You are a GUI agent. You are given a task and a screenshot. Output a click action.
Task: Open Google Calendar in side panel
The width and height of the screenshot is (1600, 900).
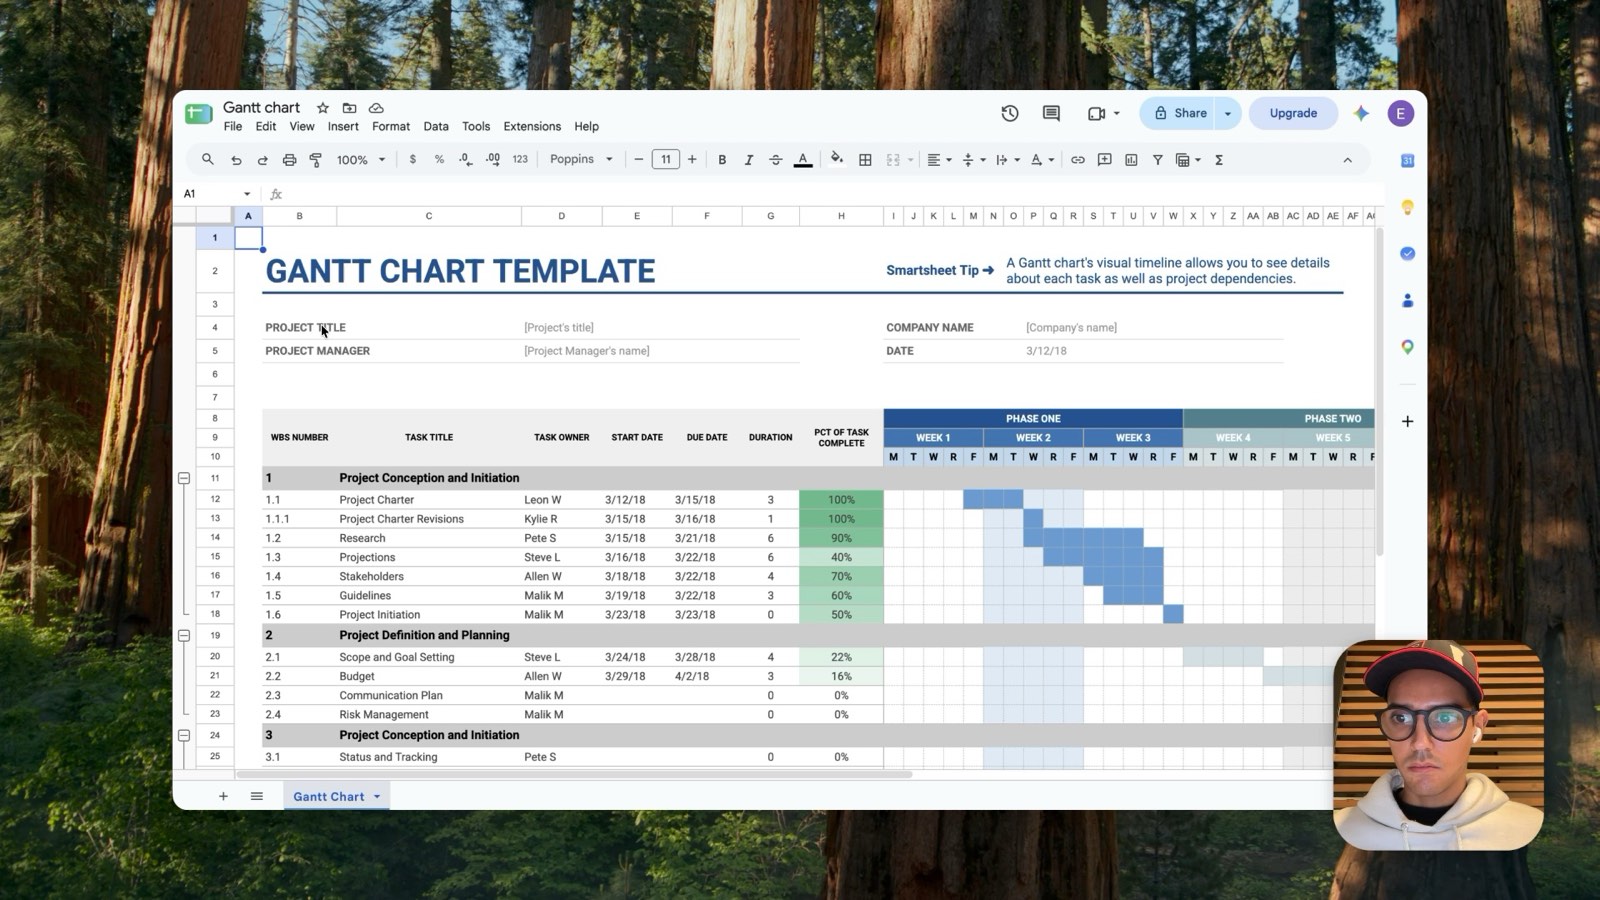tap(1407, 160)
